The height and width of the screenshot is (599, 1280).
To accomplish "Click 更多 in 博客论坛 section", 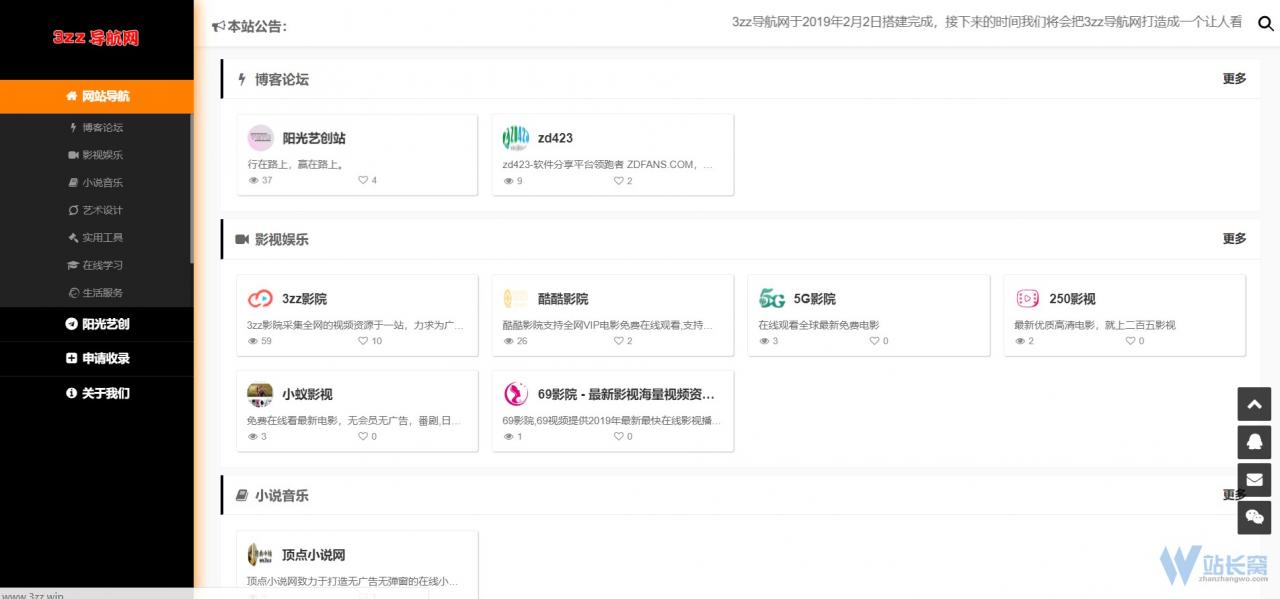I will point(1234,79).
